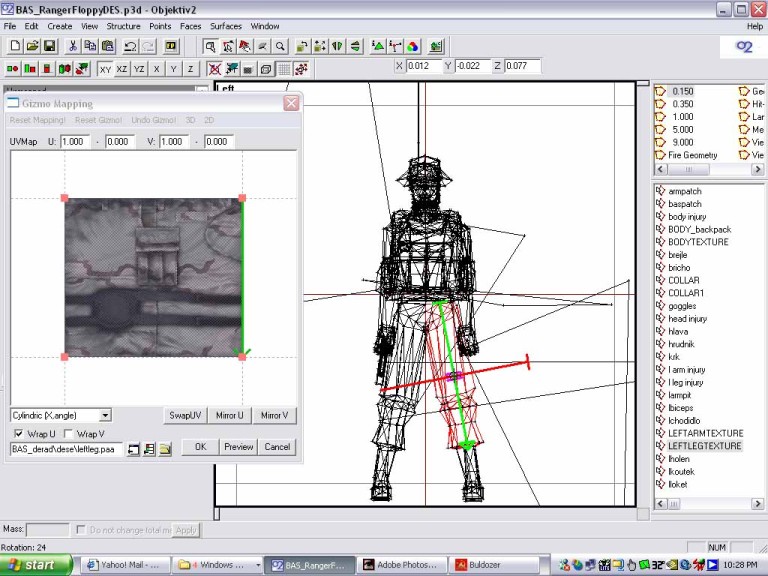
Task: Open the Cylindric (X,angle) mapping dropdown
Action: pos(105,415)
